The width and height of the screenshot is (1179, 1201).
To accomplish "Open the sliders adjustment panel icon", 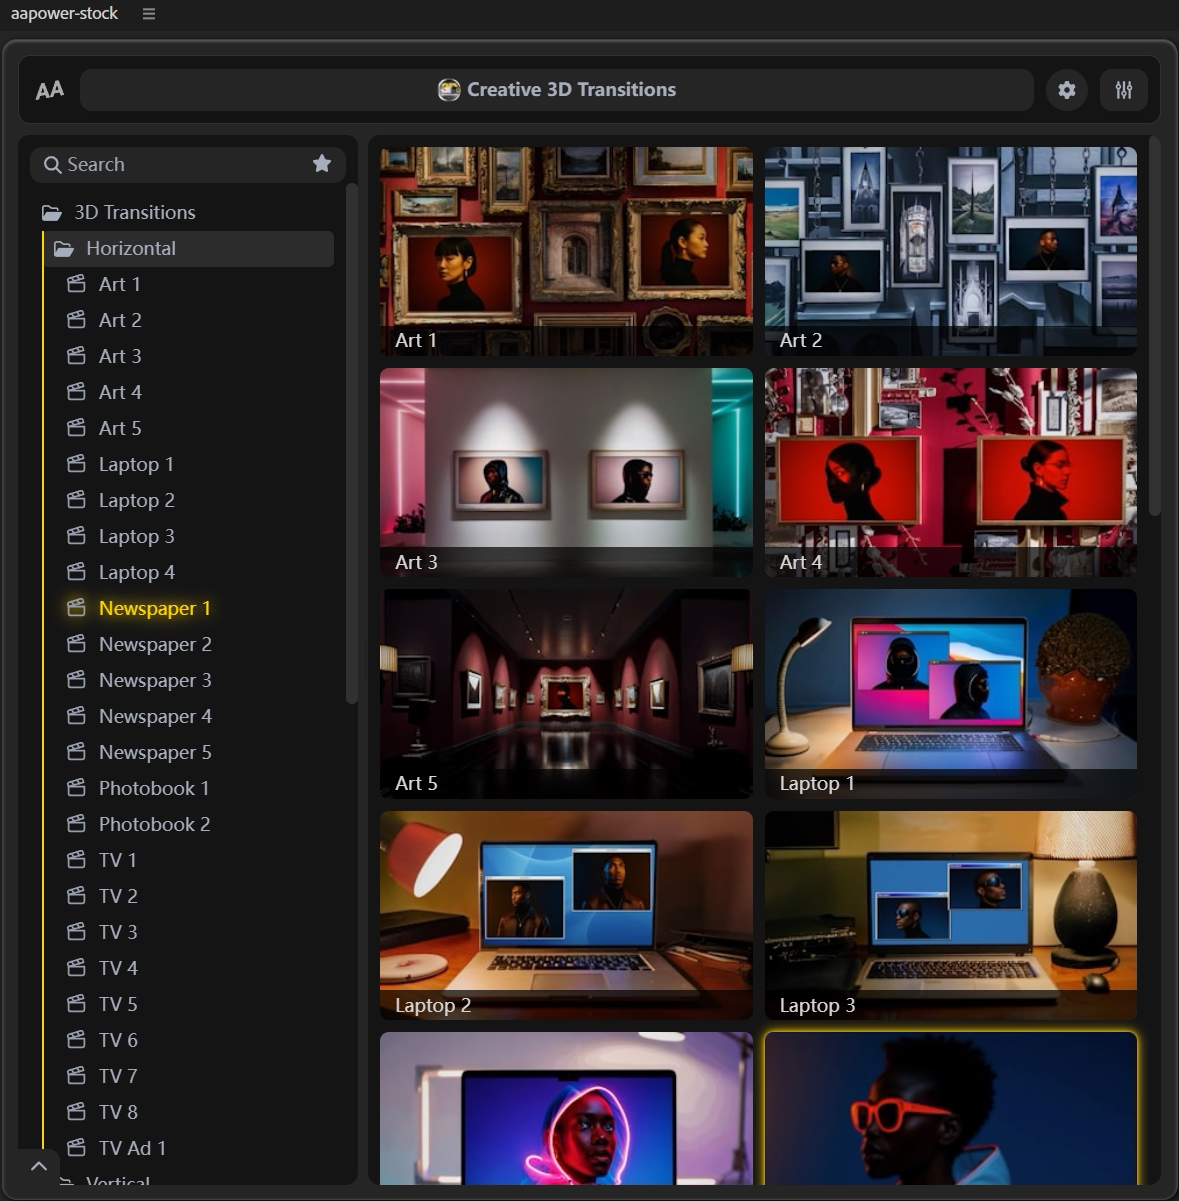I will pos(1123,90).
